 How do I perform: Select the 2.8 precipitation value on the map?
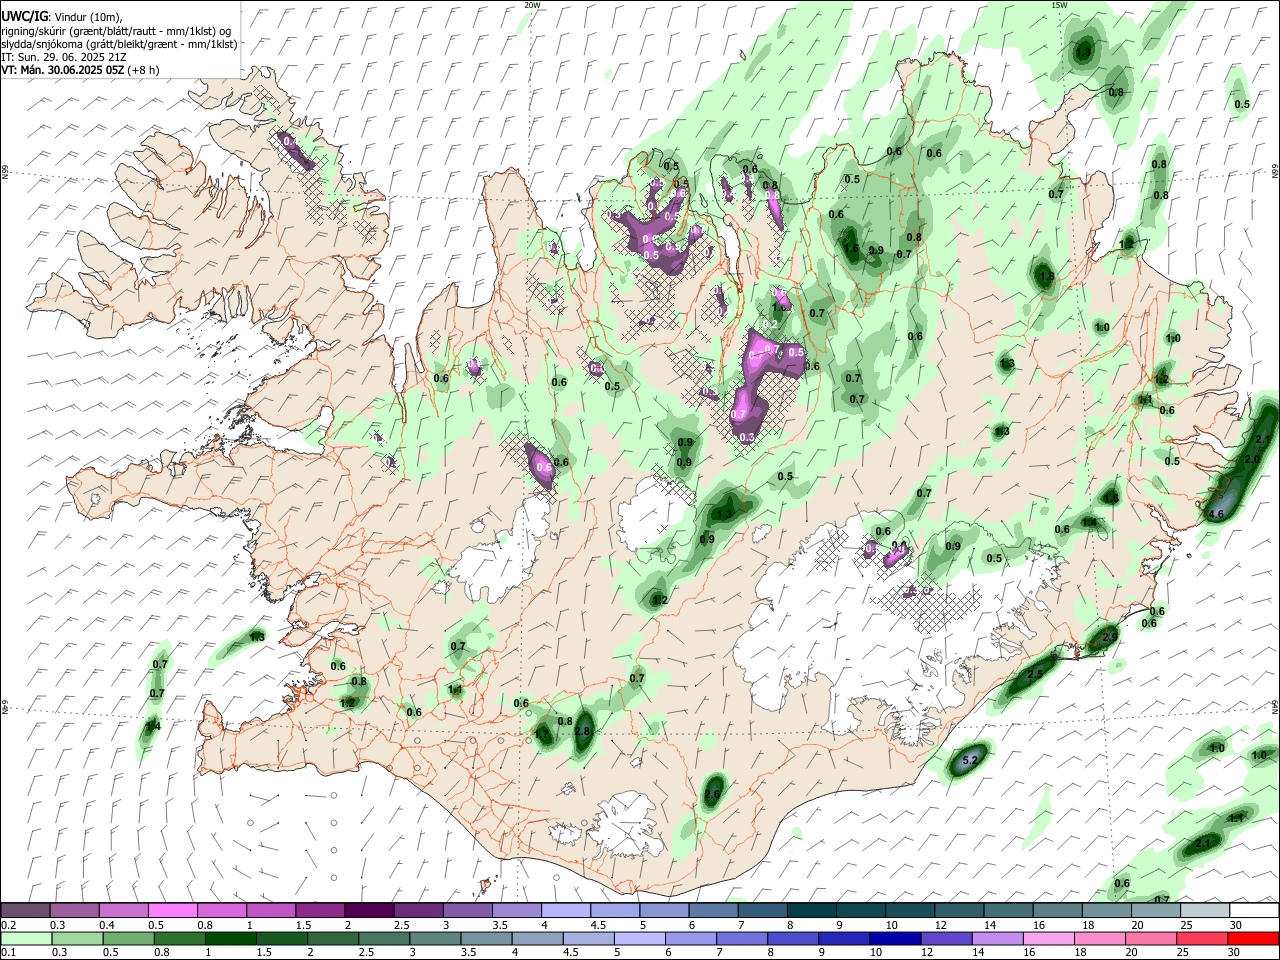tap(583, 732)
